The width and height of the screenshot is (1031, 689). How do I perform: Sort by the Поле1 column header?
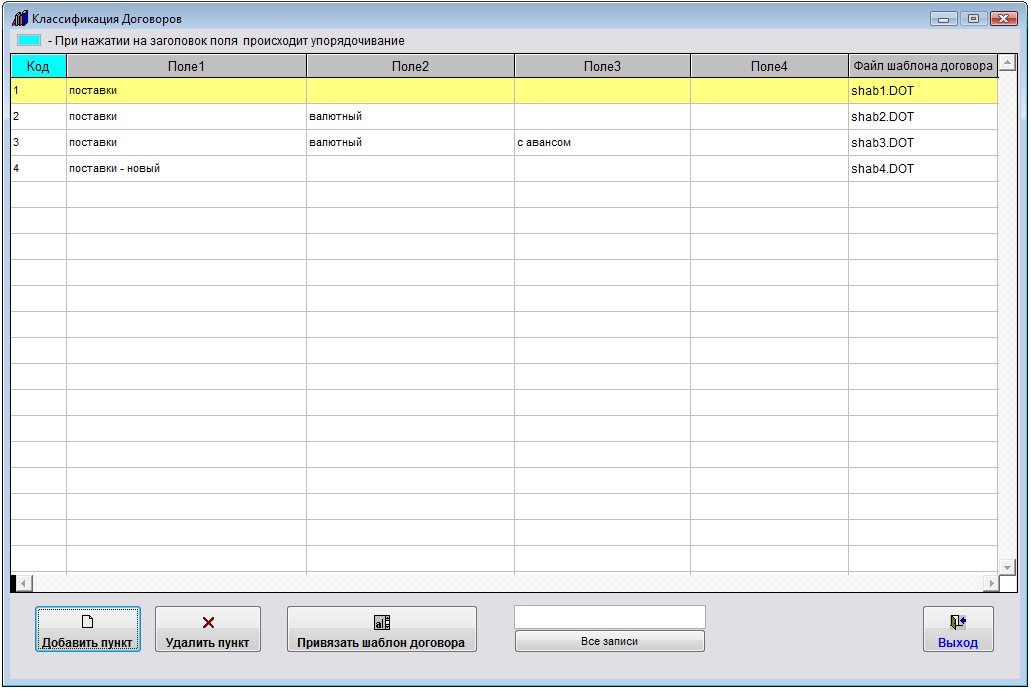pyautogui.click(x=186, y=66)
